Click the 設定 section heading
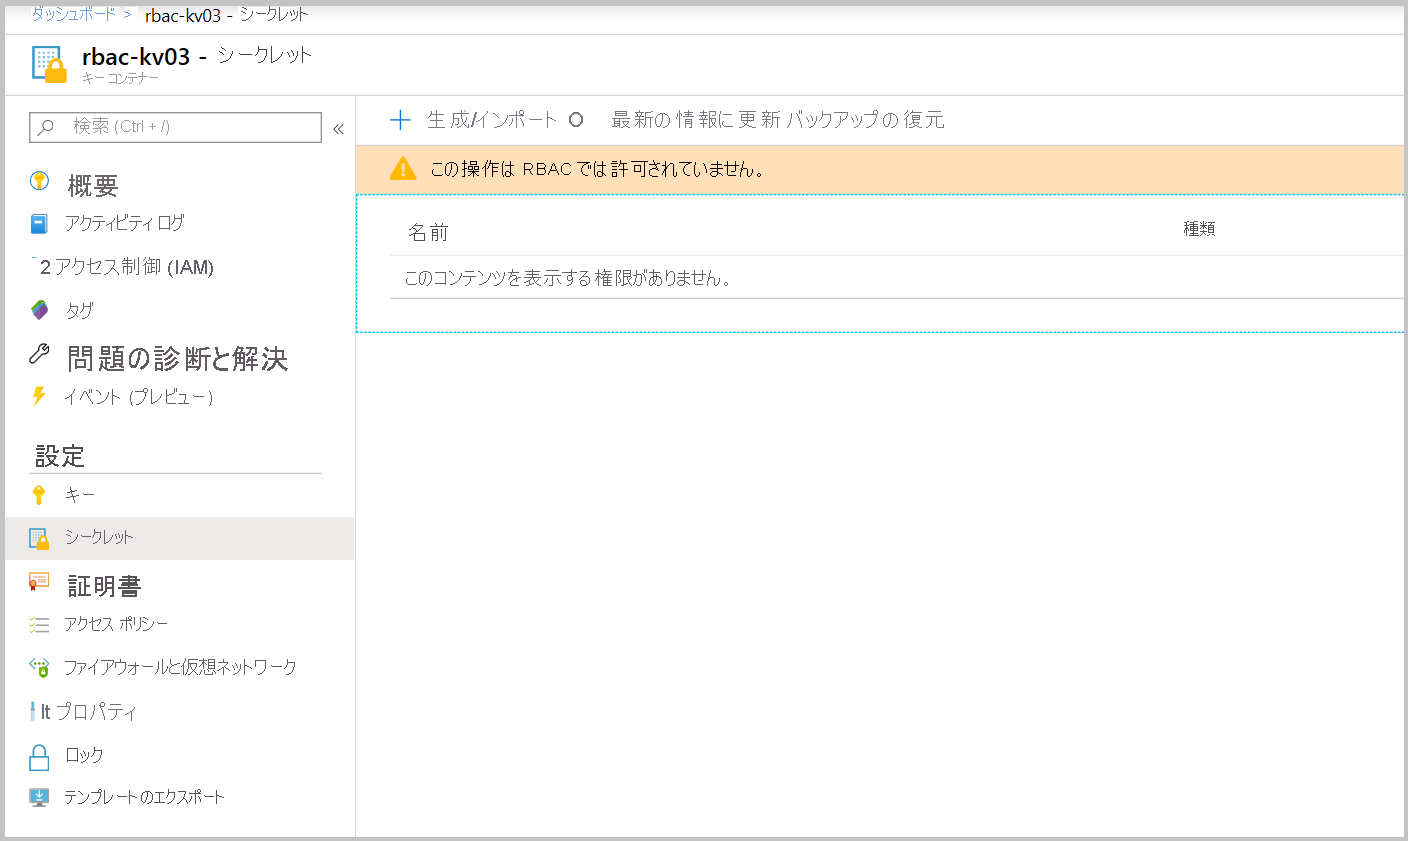The width and height of the screenshot is (1408, 841). coord(60,456)
